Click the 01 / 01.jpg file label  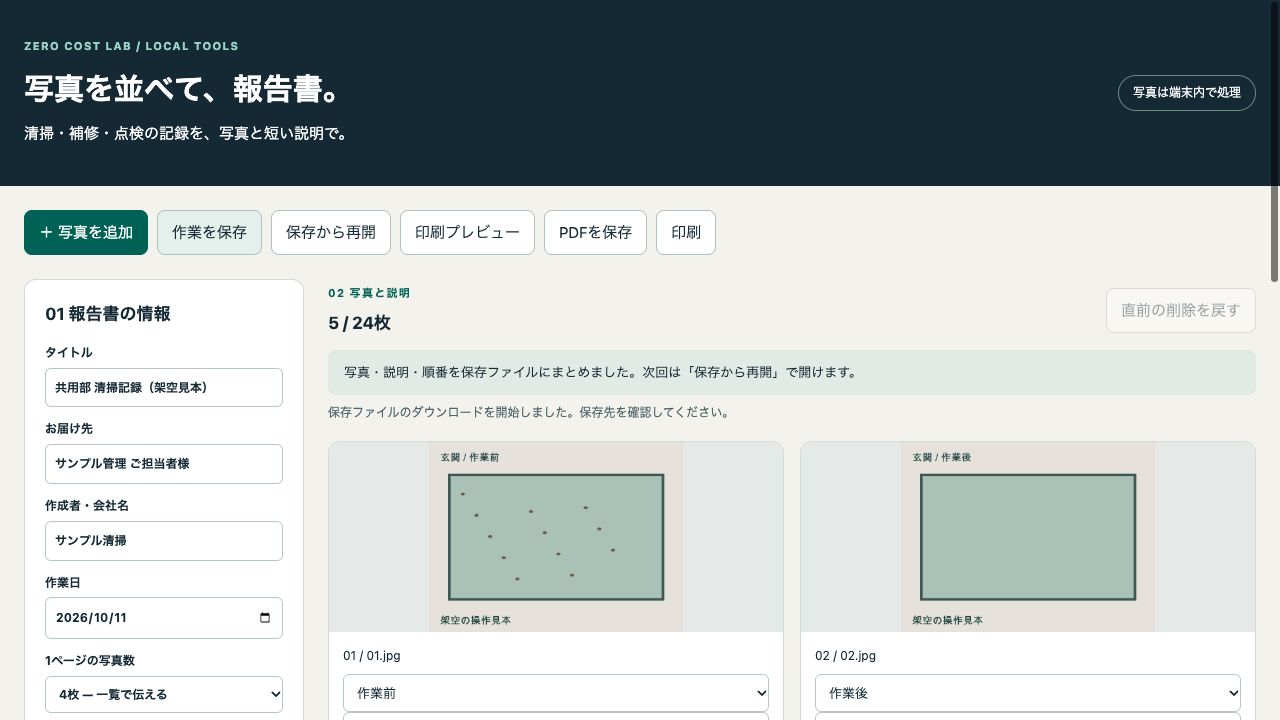(372, 656)
